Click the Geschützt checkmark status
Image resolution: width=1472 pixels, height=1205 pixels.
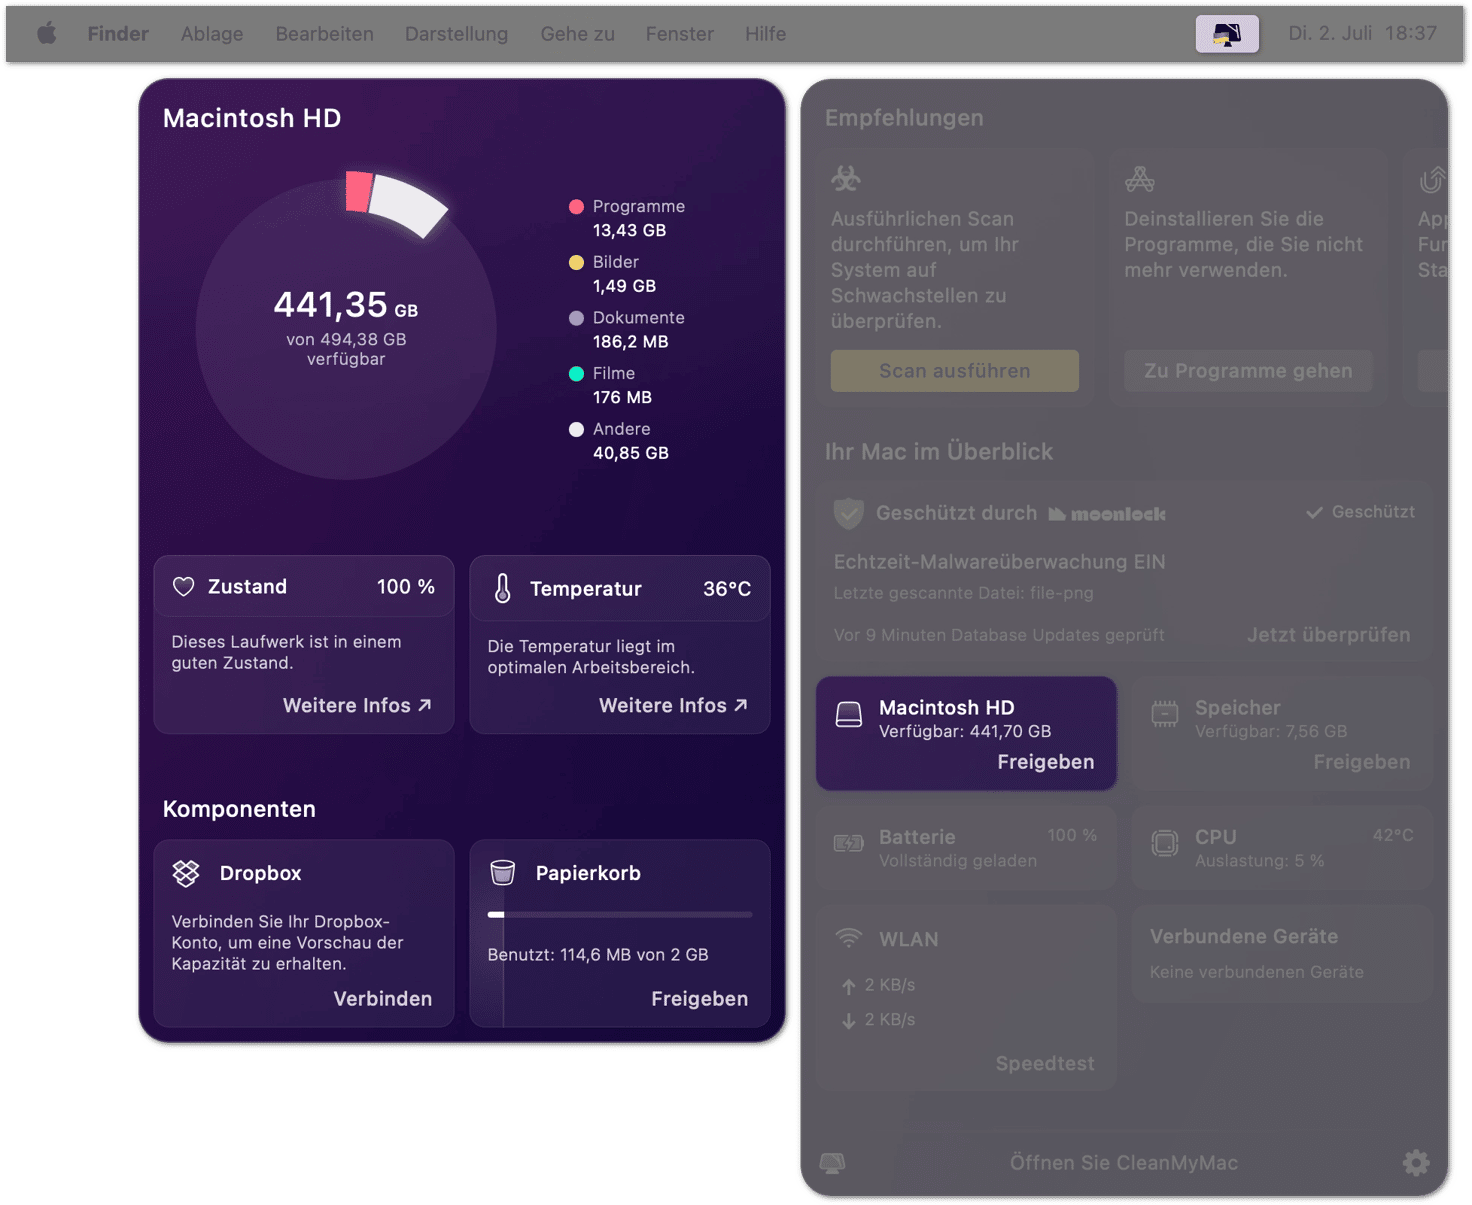click(1360, 512)
